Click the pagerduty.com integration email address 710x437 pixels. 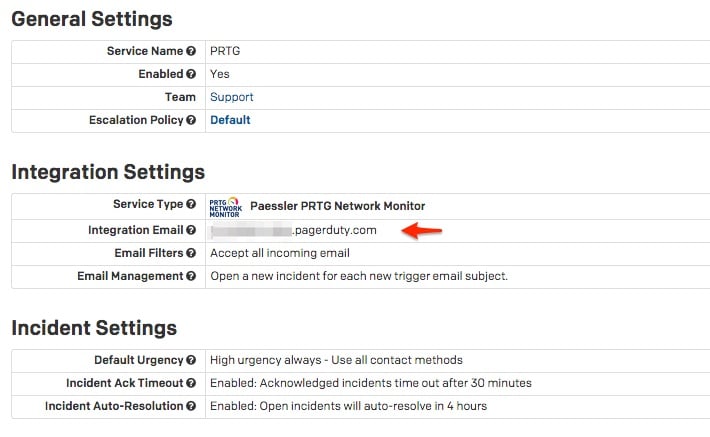click(293, 230)
